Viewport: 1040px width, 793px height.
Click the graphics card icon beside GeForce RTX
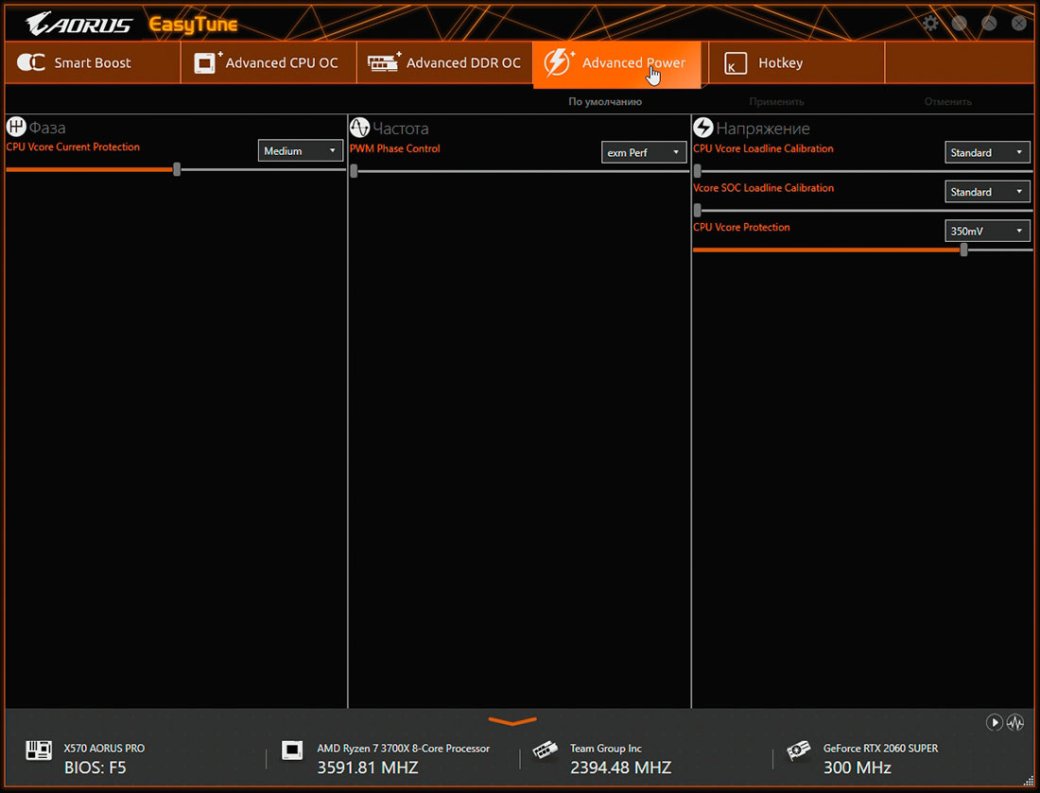pyautogui.click(x=799, y=751)
